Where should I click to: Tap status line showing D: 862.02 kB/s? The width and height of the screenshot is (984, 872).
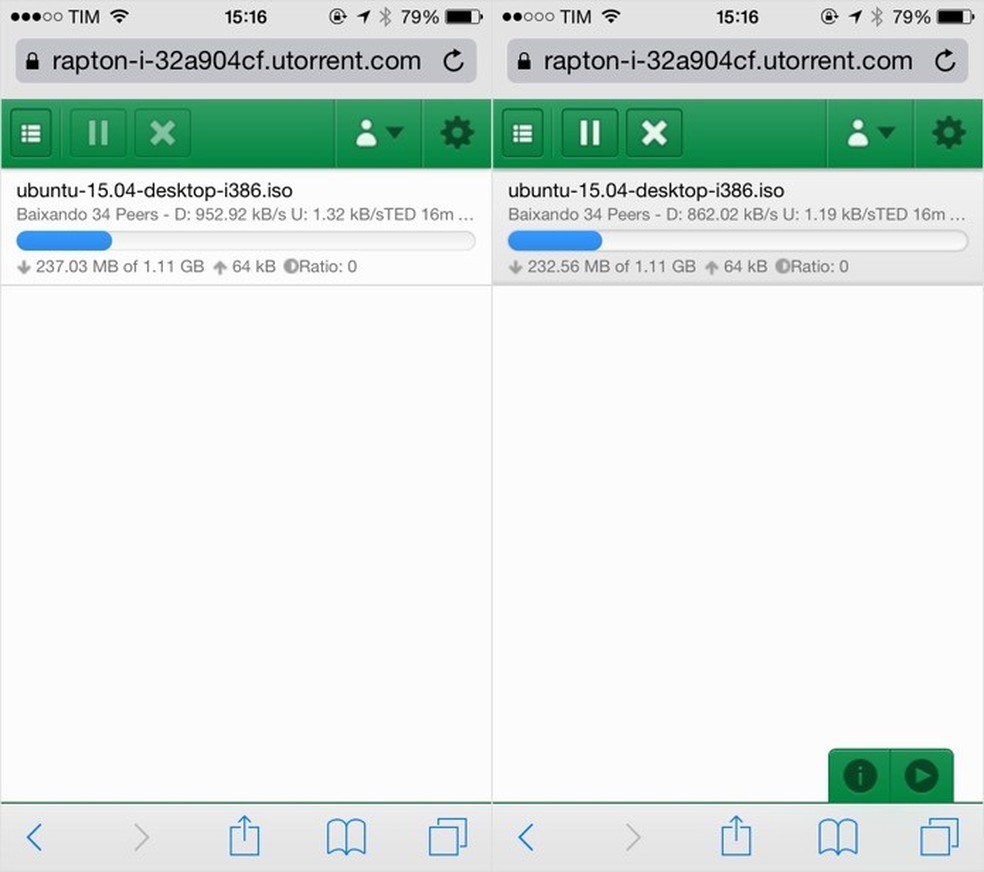coord(737,215)
